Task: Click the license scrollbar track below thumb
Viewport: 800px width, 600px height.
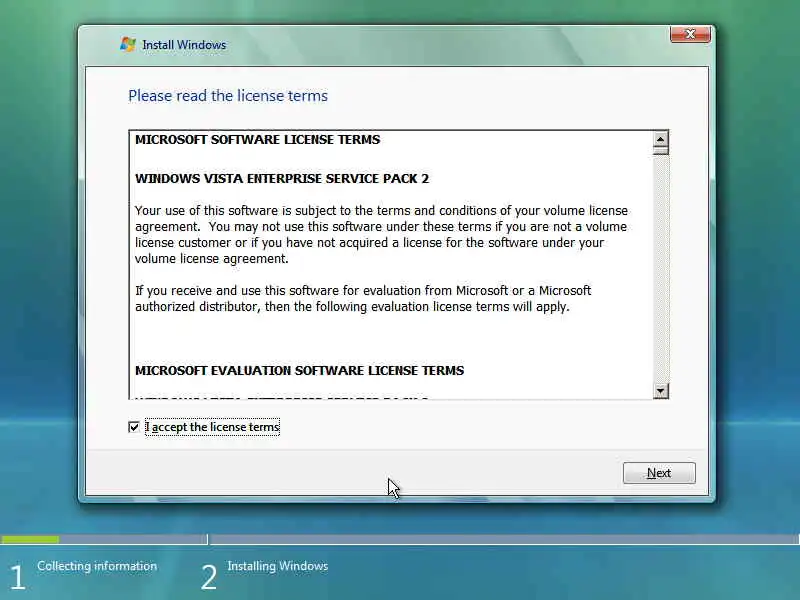Action: coord(661,269)
